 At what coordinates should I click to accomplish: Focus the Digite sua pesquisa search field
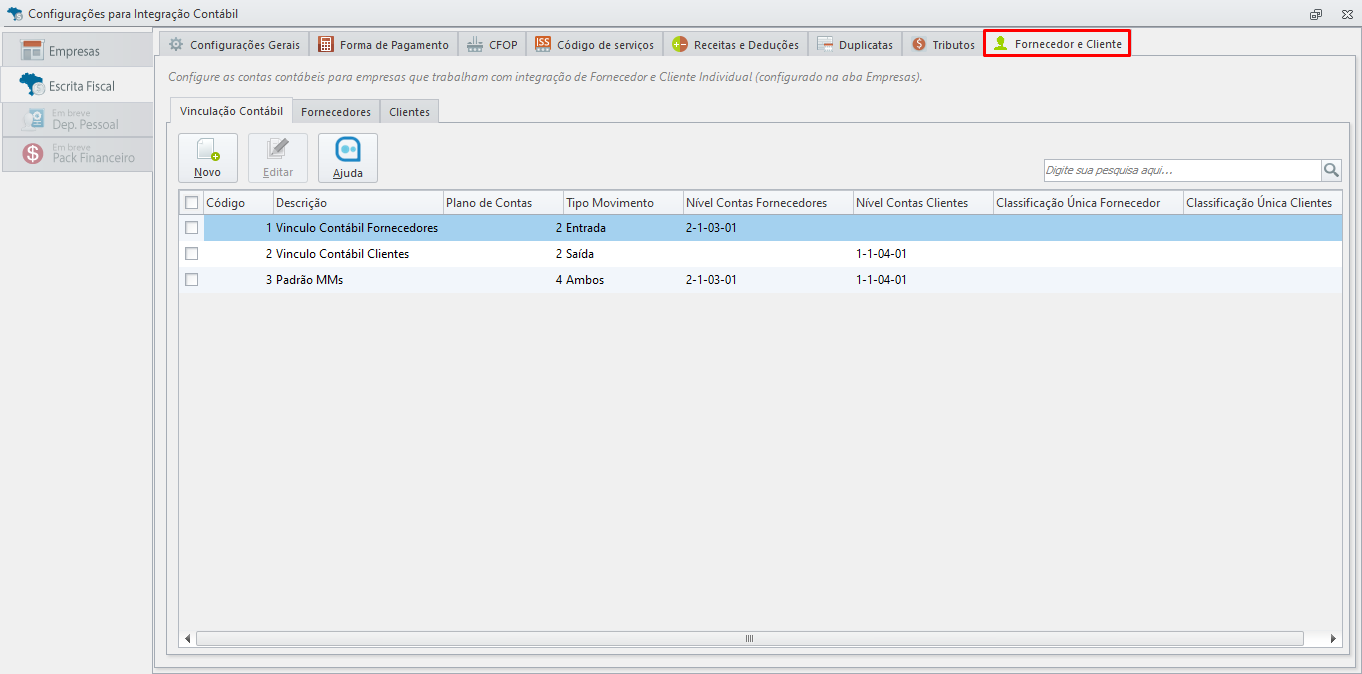coord(1183,170)
